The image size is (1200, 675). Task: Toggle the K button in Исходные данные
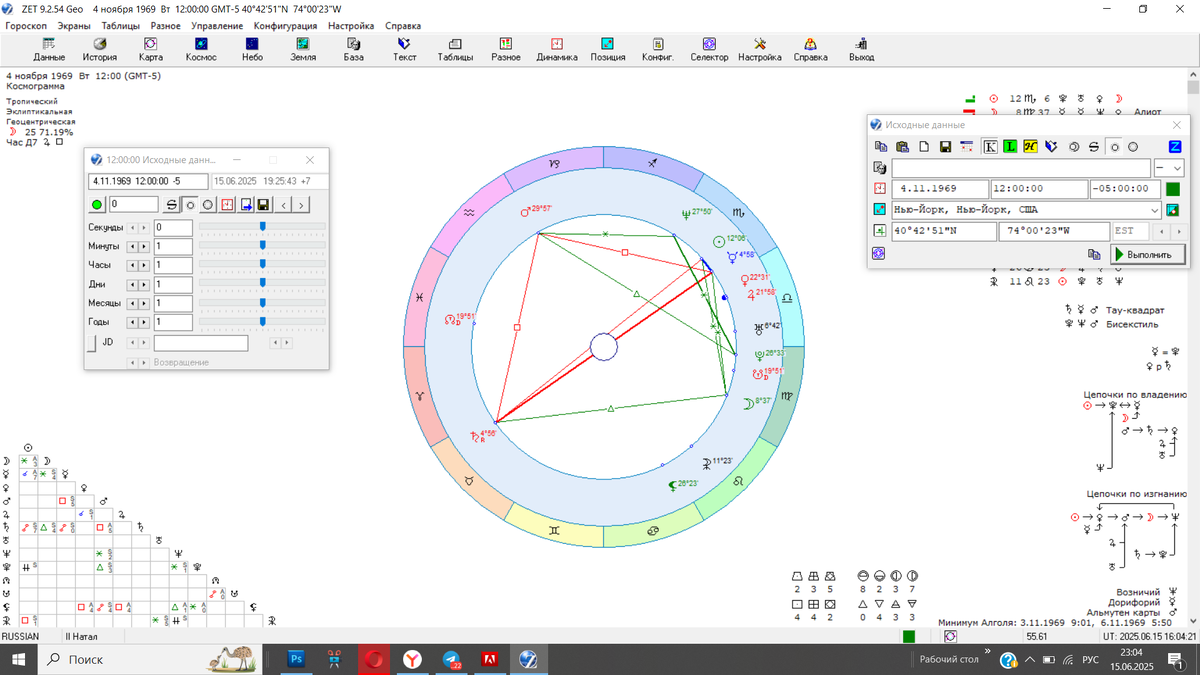coord(990,147)
